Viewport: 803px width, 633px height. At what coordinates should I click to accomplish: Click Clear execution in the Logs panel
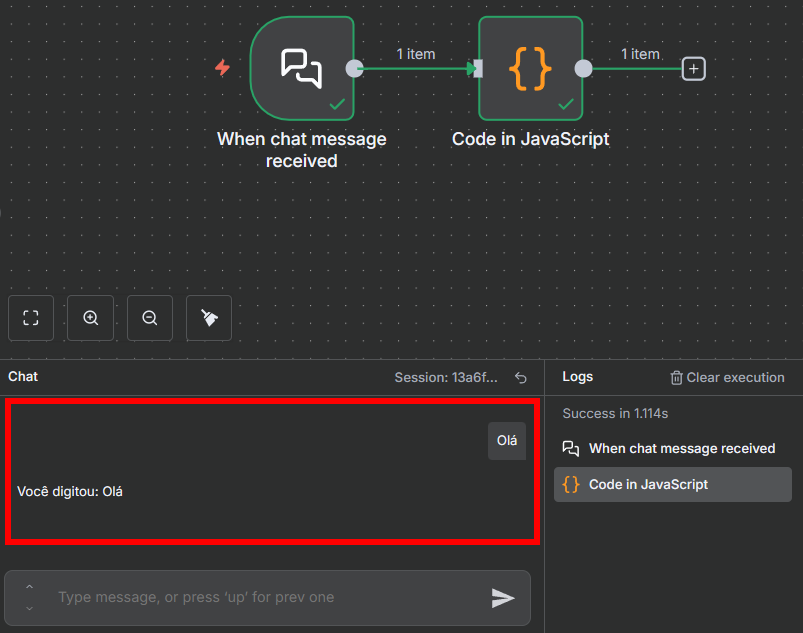[x=727, y=378]
